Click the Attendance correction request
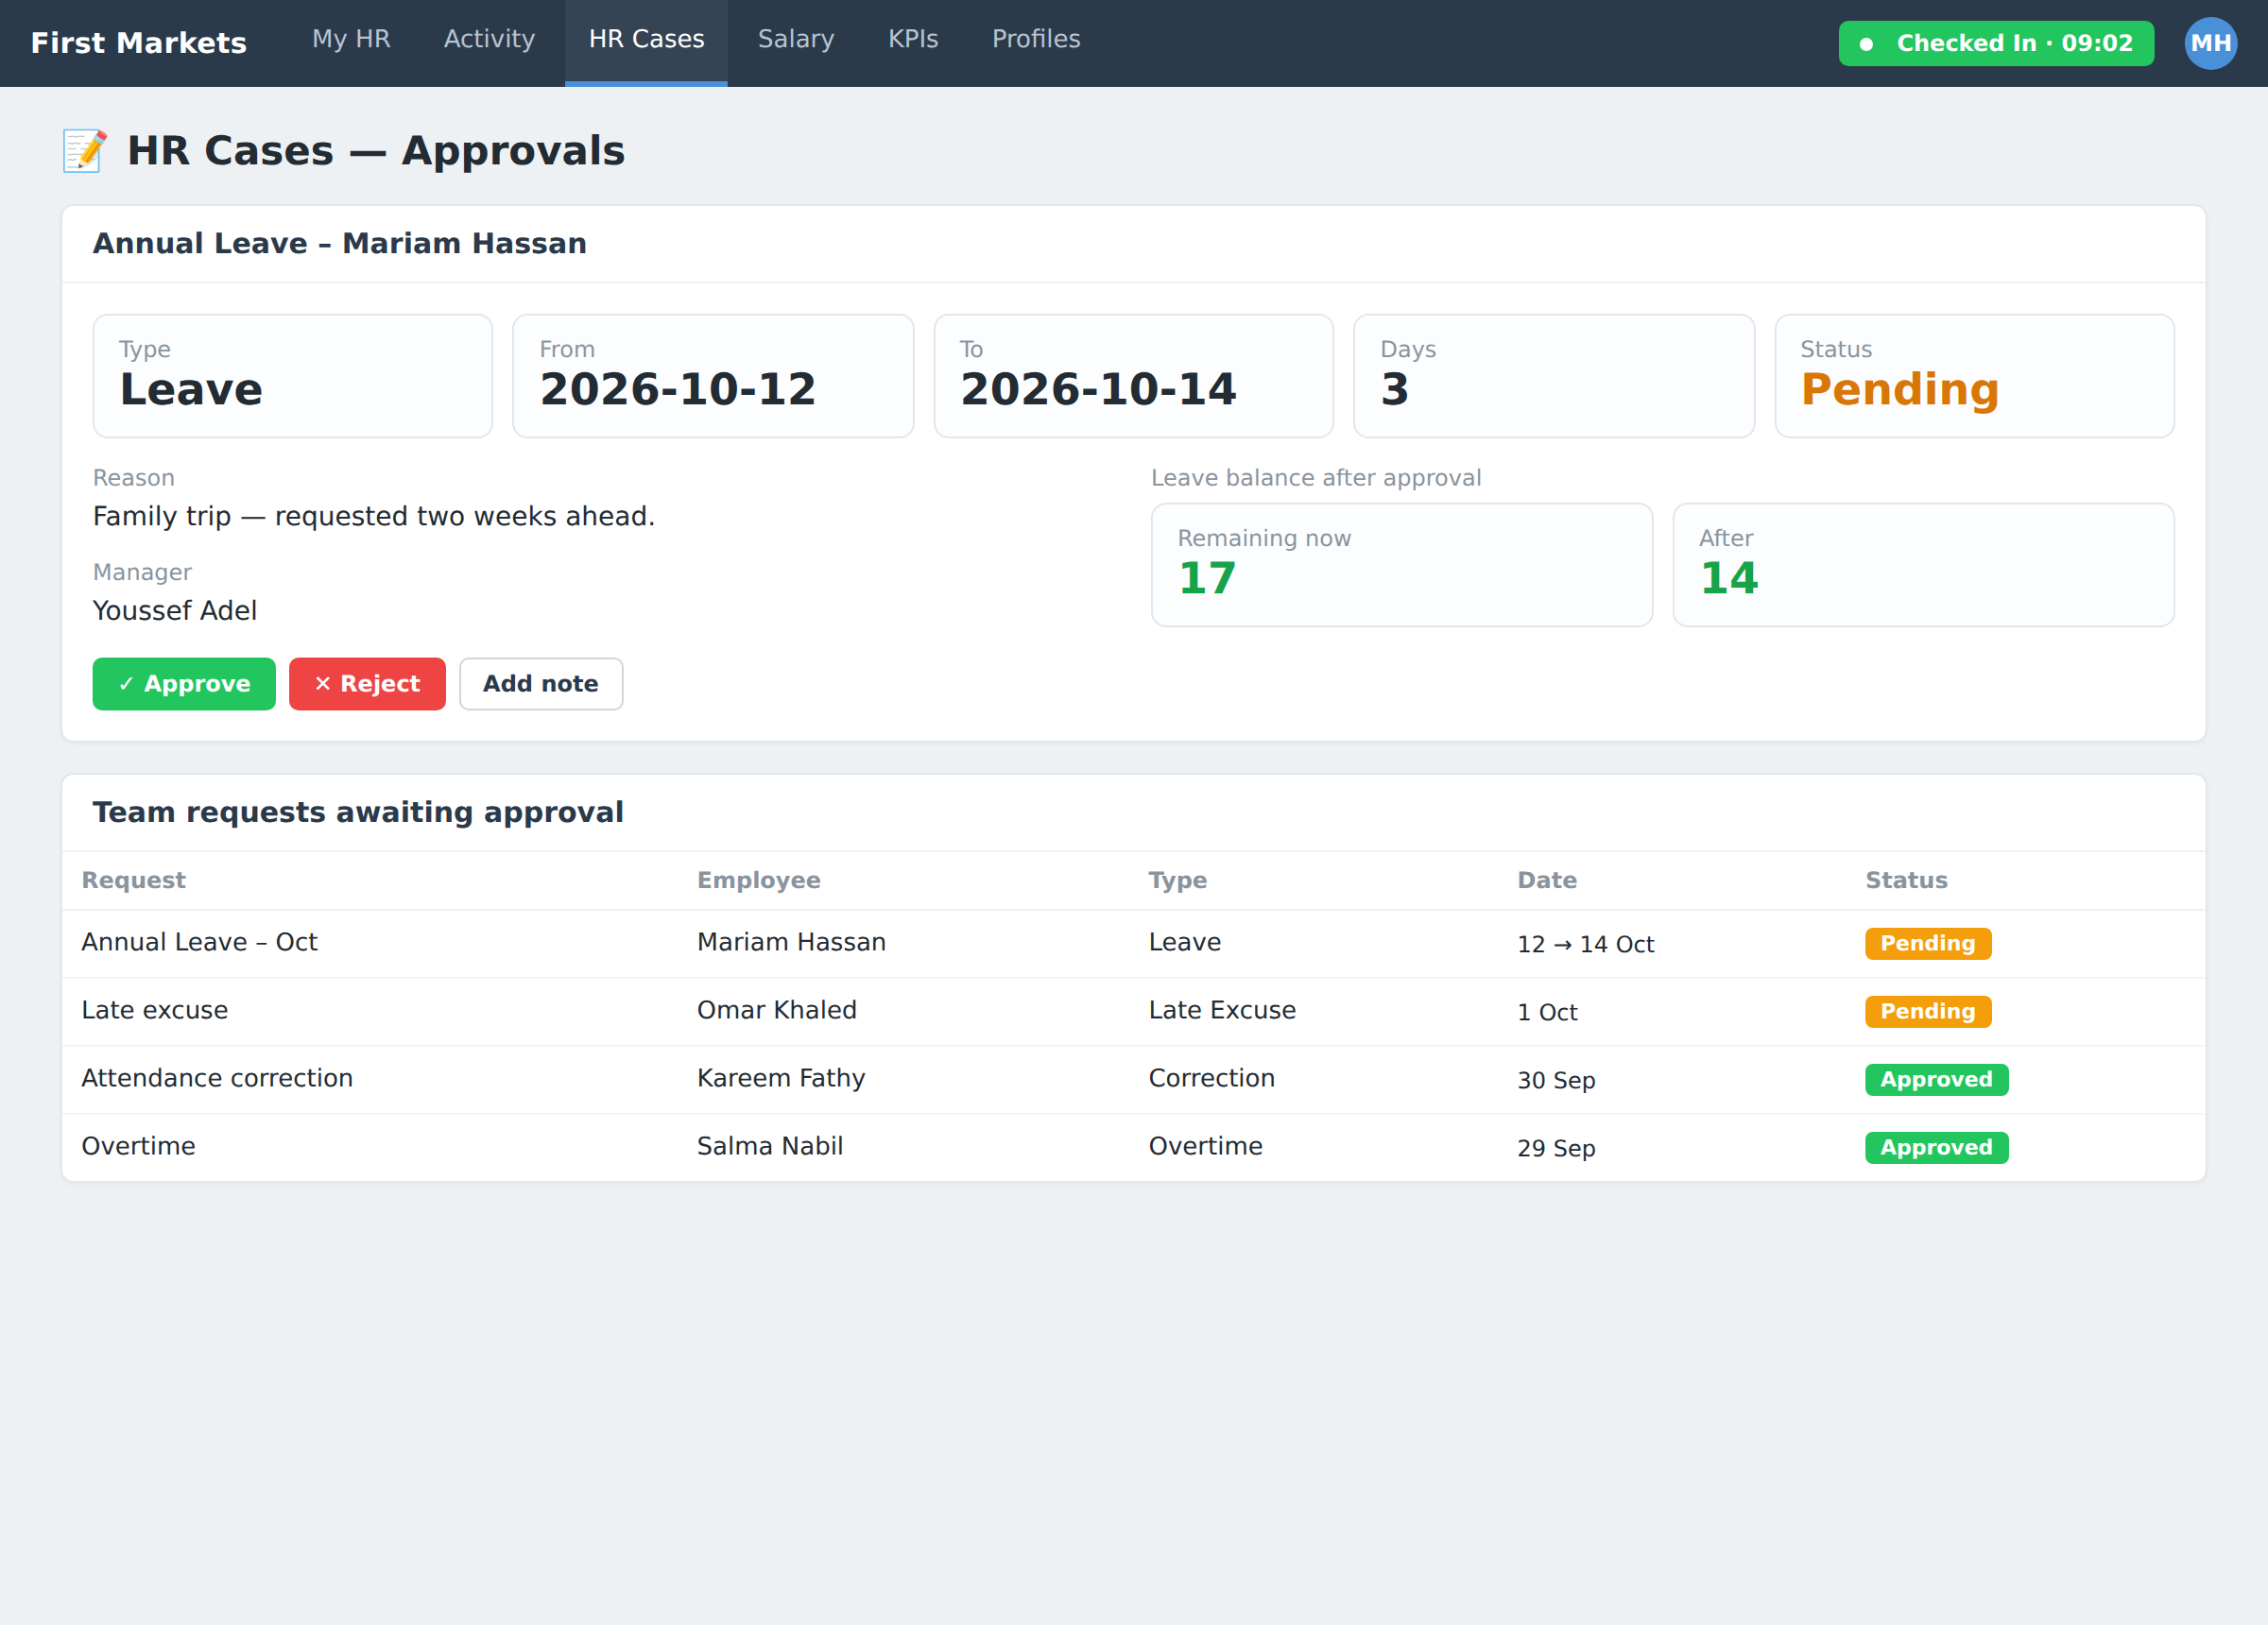Screen dimensions: 2268x1625 [x=217, y=1078]
